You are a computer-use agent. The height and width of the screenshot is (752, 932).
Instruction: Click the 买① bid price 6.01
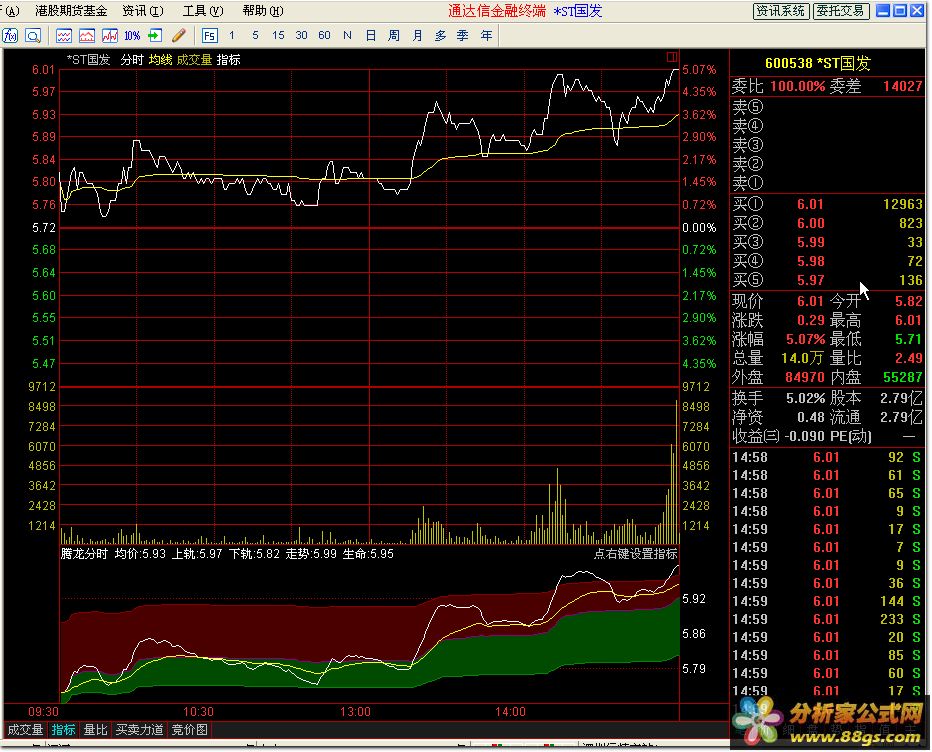coord(810,204)
